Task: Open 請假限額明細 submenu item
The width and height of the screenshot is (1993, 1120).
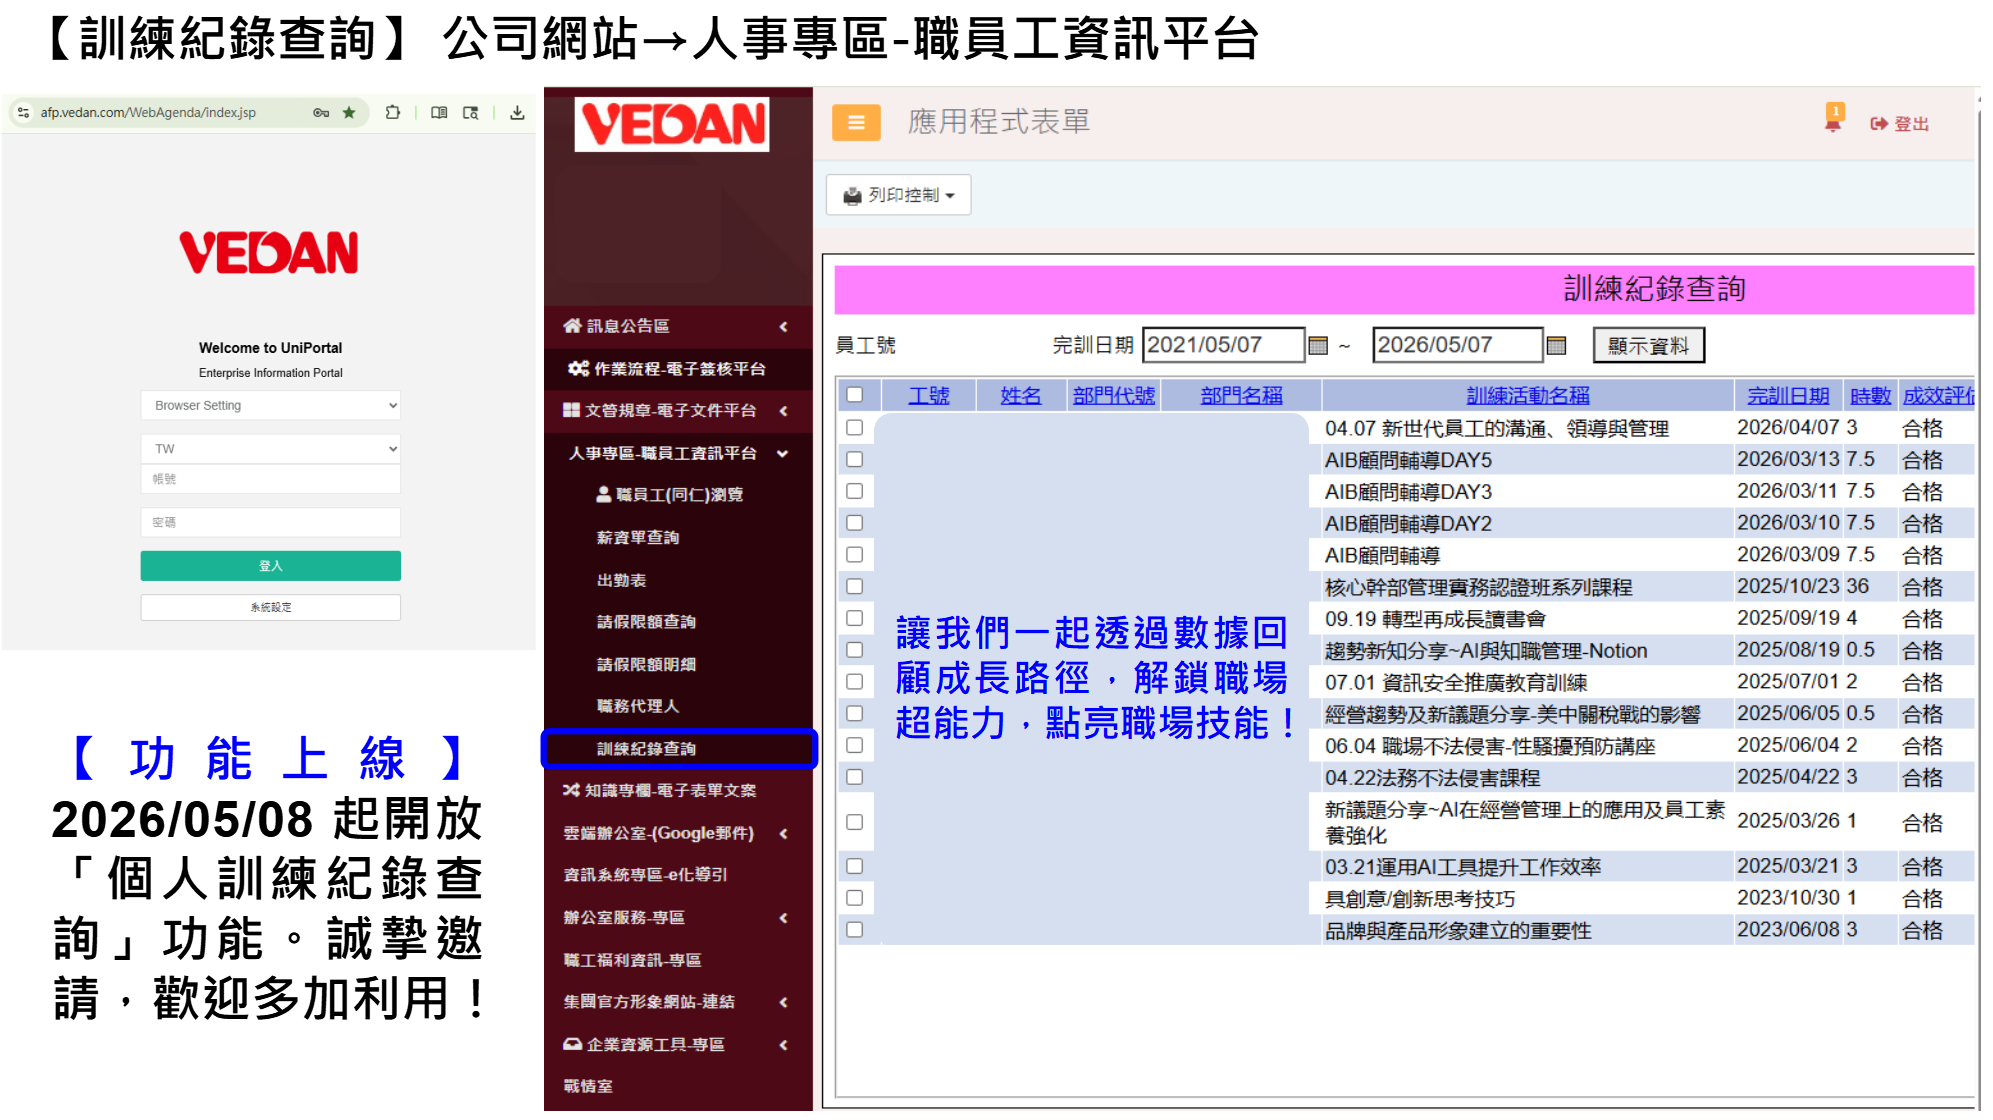Action: [x=646, y=665]
